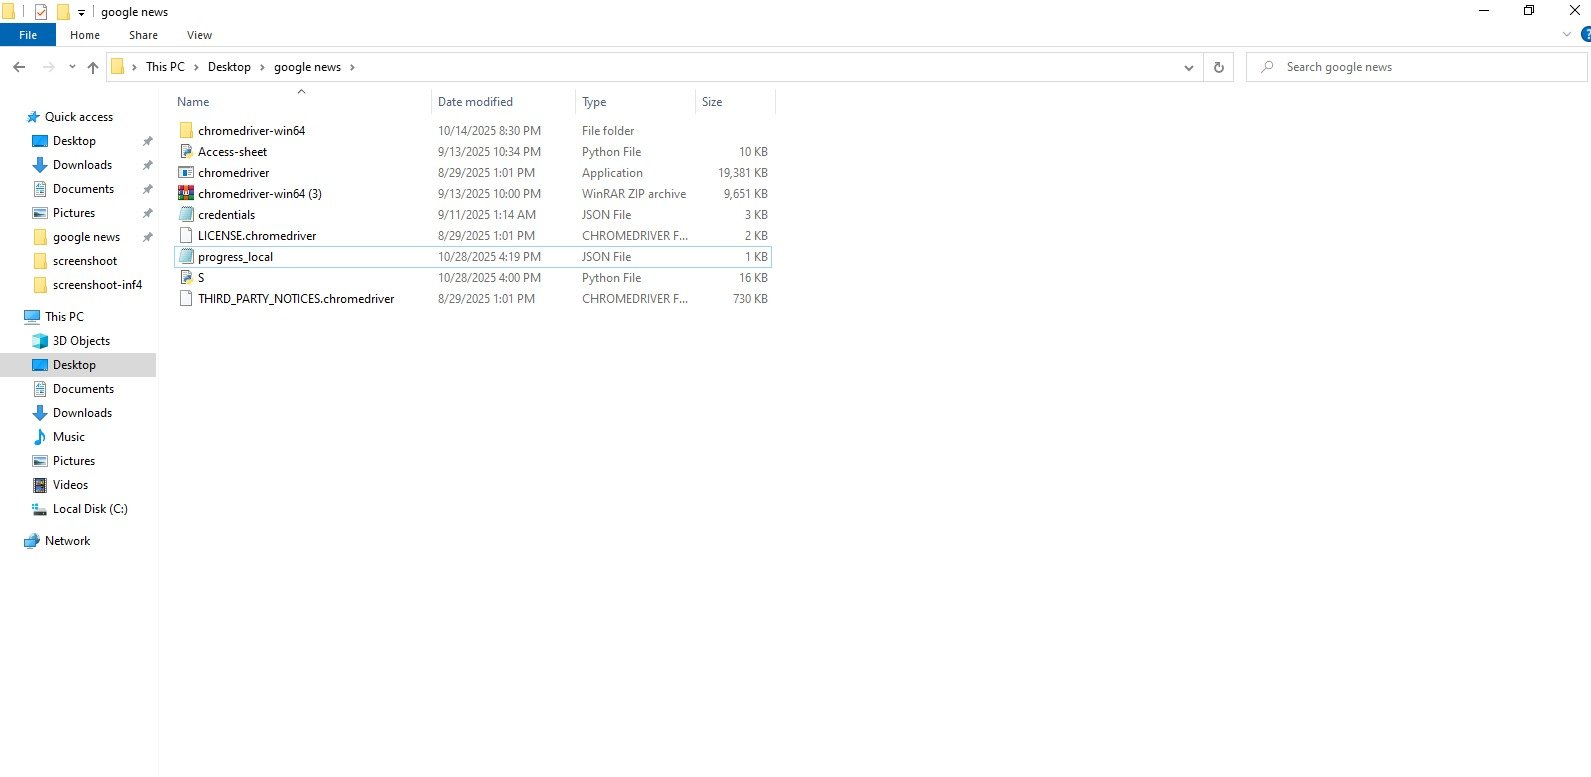Expand the address bar history dropdown
The image size is (1591, 777).
click(x=1188, y=67)
